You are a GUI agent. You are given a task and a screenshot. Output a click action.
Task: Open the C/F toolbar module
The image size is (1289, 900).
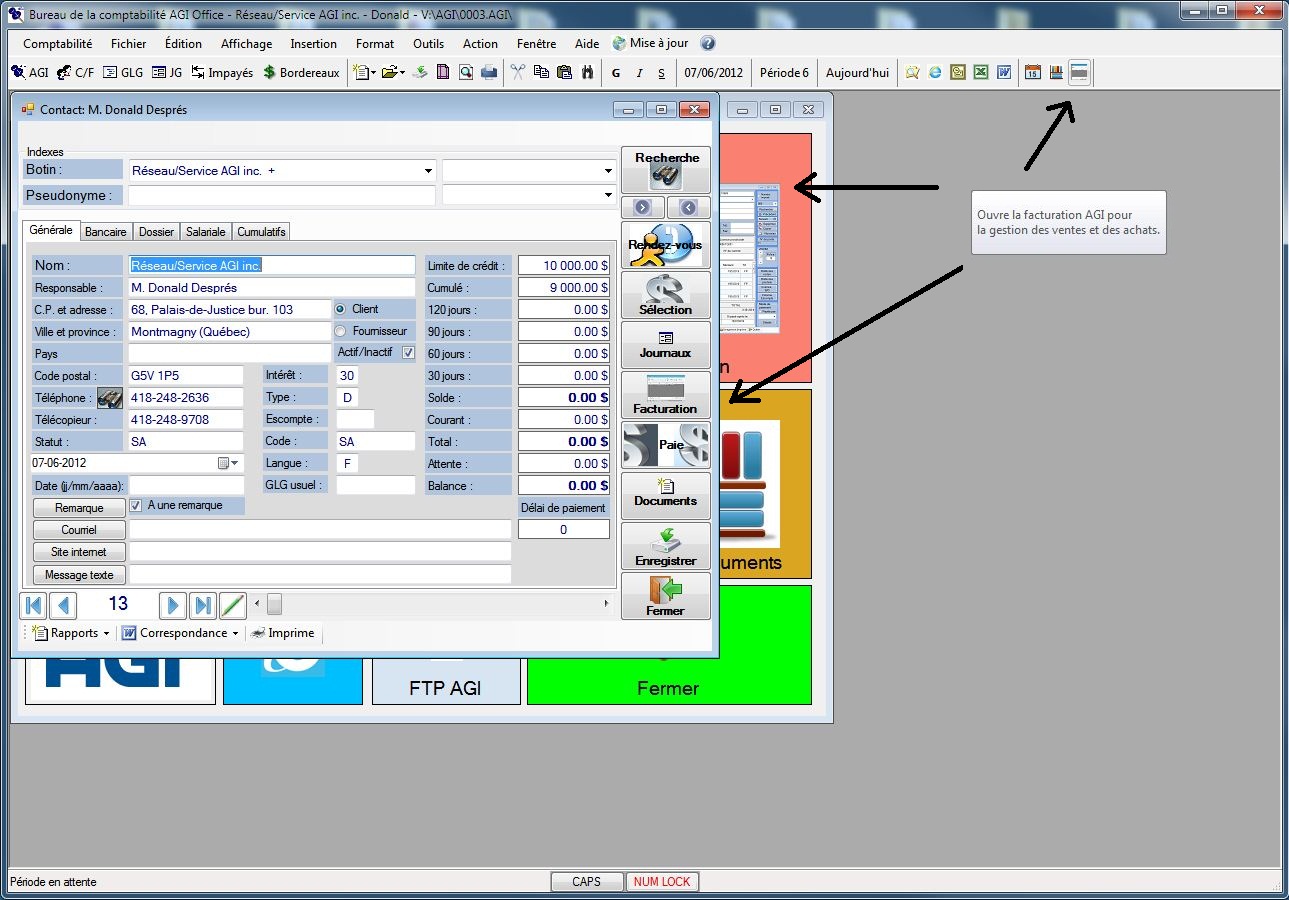point(75,73)
